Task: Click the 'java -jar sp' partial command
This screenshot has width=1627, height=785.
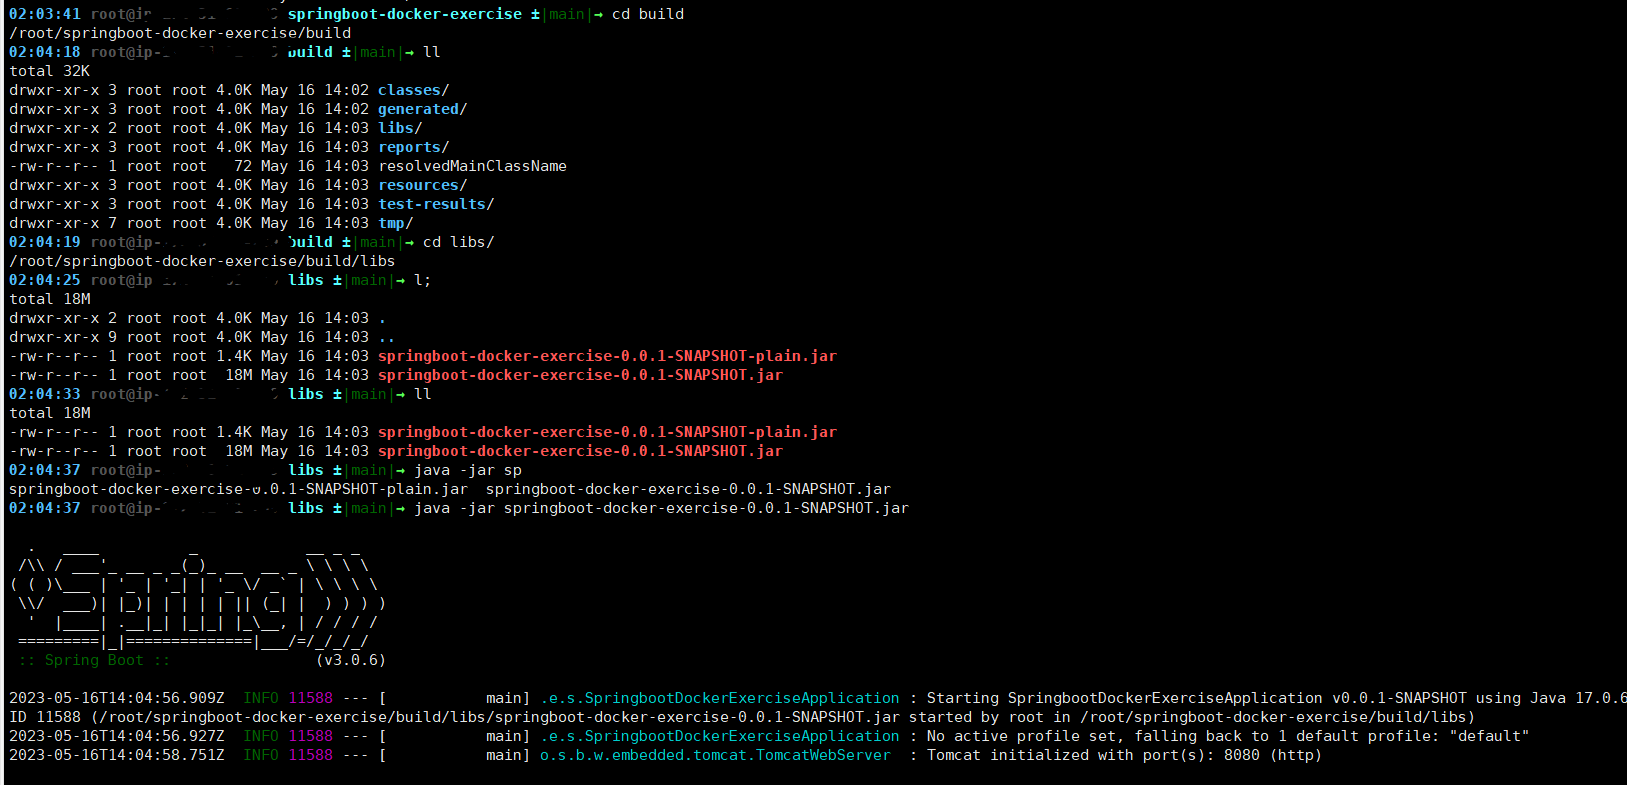Action: point(468,470)
